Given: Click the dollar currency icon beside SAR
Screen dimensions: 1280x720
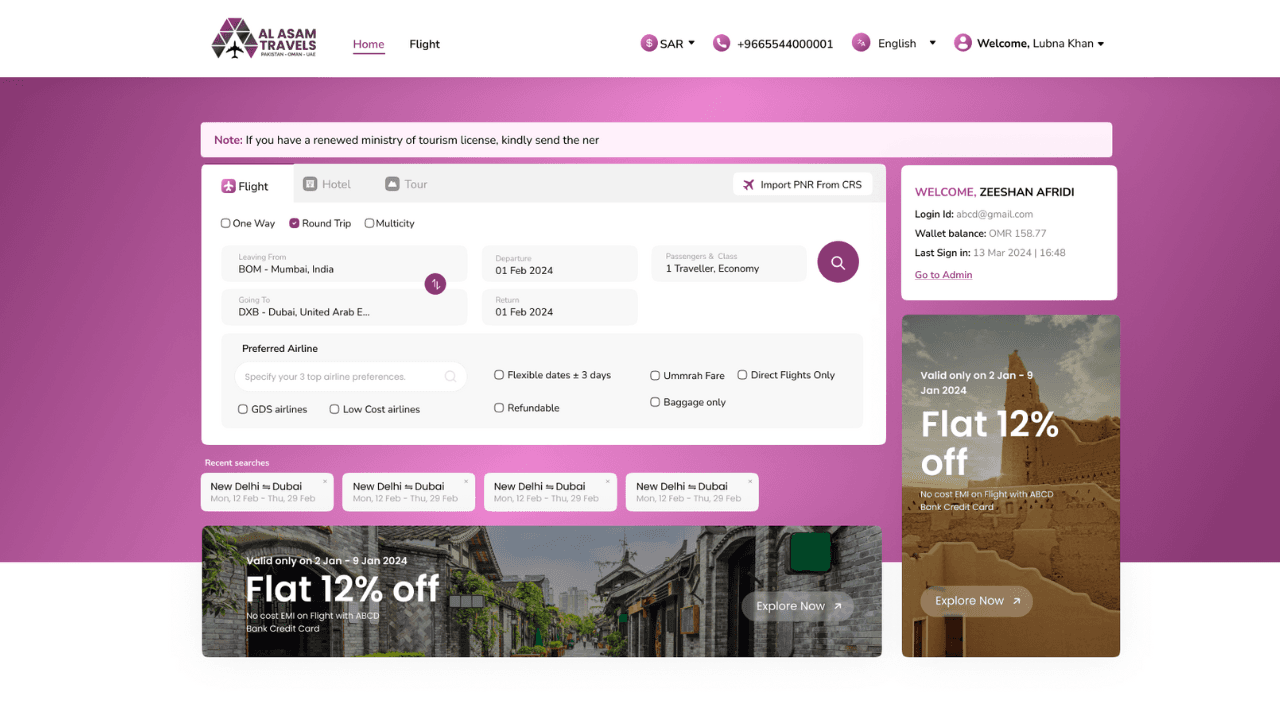Looking at the screenshot, I should 649,43.
